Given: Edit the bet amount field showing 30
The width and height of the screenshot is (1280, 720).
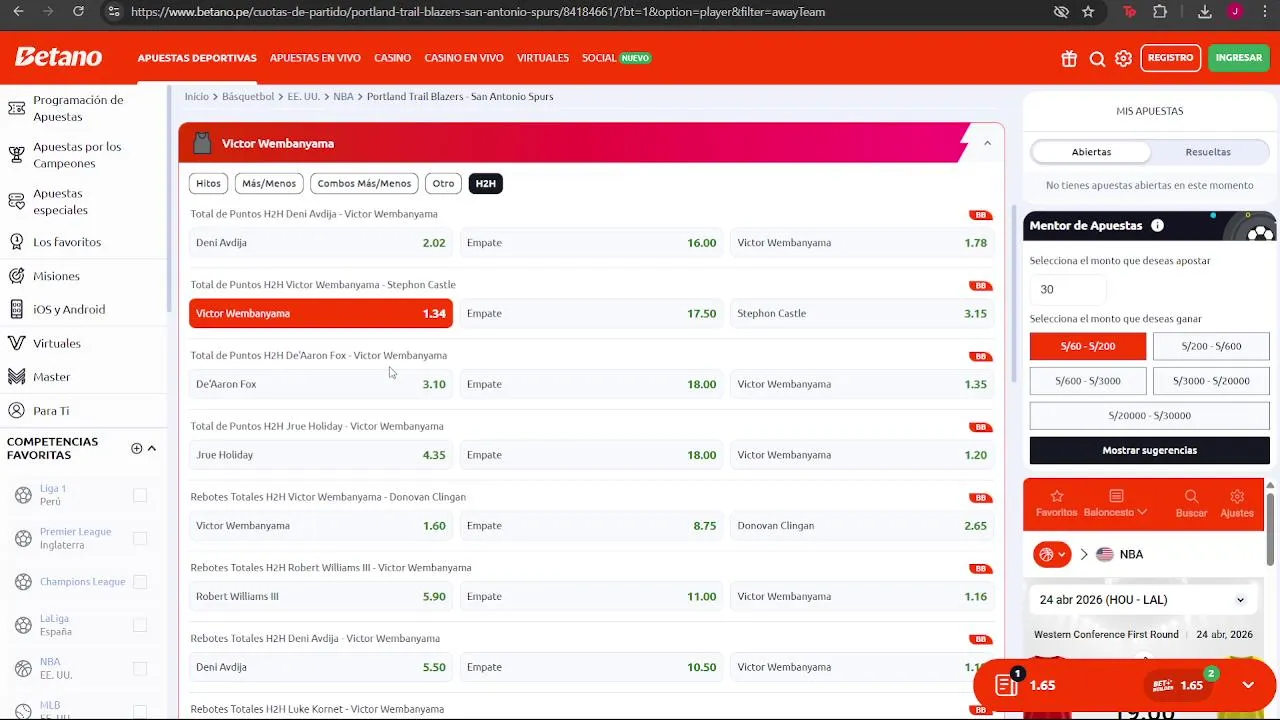Looking at the screenshot, I should pos(1068,289).
